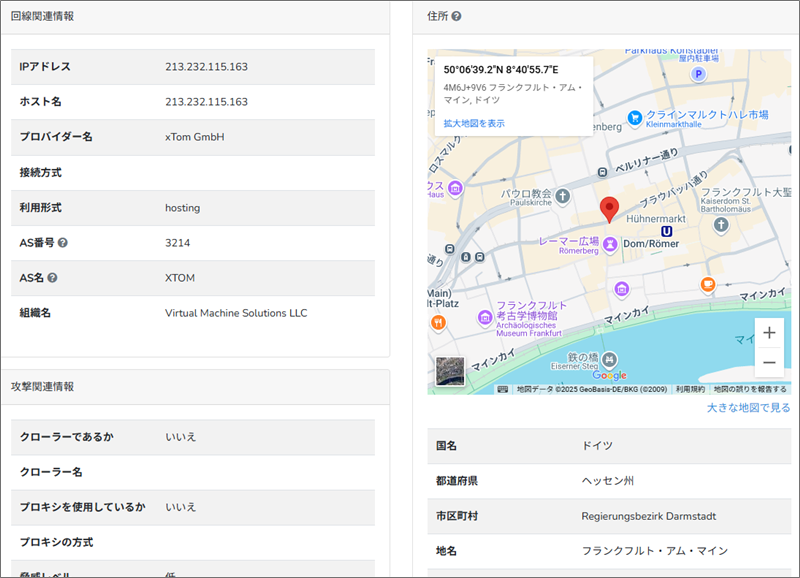Viewport: 800px width, 578px height.
Task: Switch to satellite view thumbnail
Action: (x=450, y=371)
